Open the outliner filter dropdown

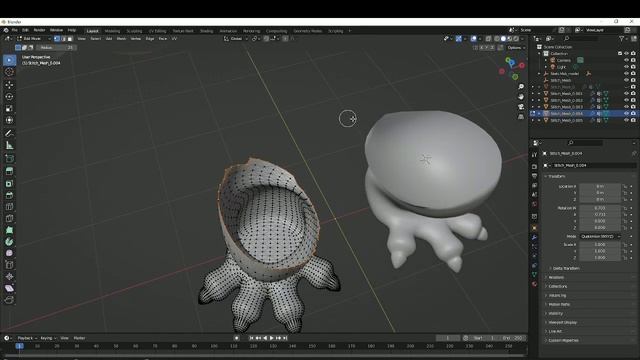[623, 38]
